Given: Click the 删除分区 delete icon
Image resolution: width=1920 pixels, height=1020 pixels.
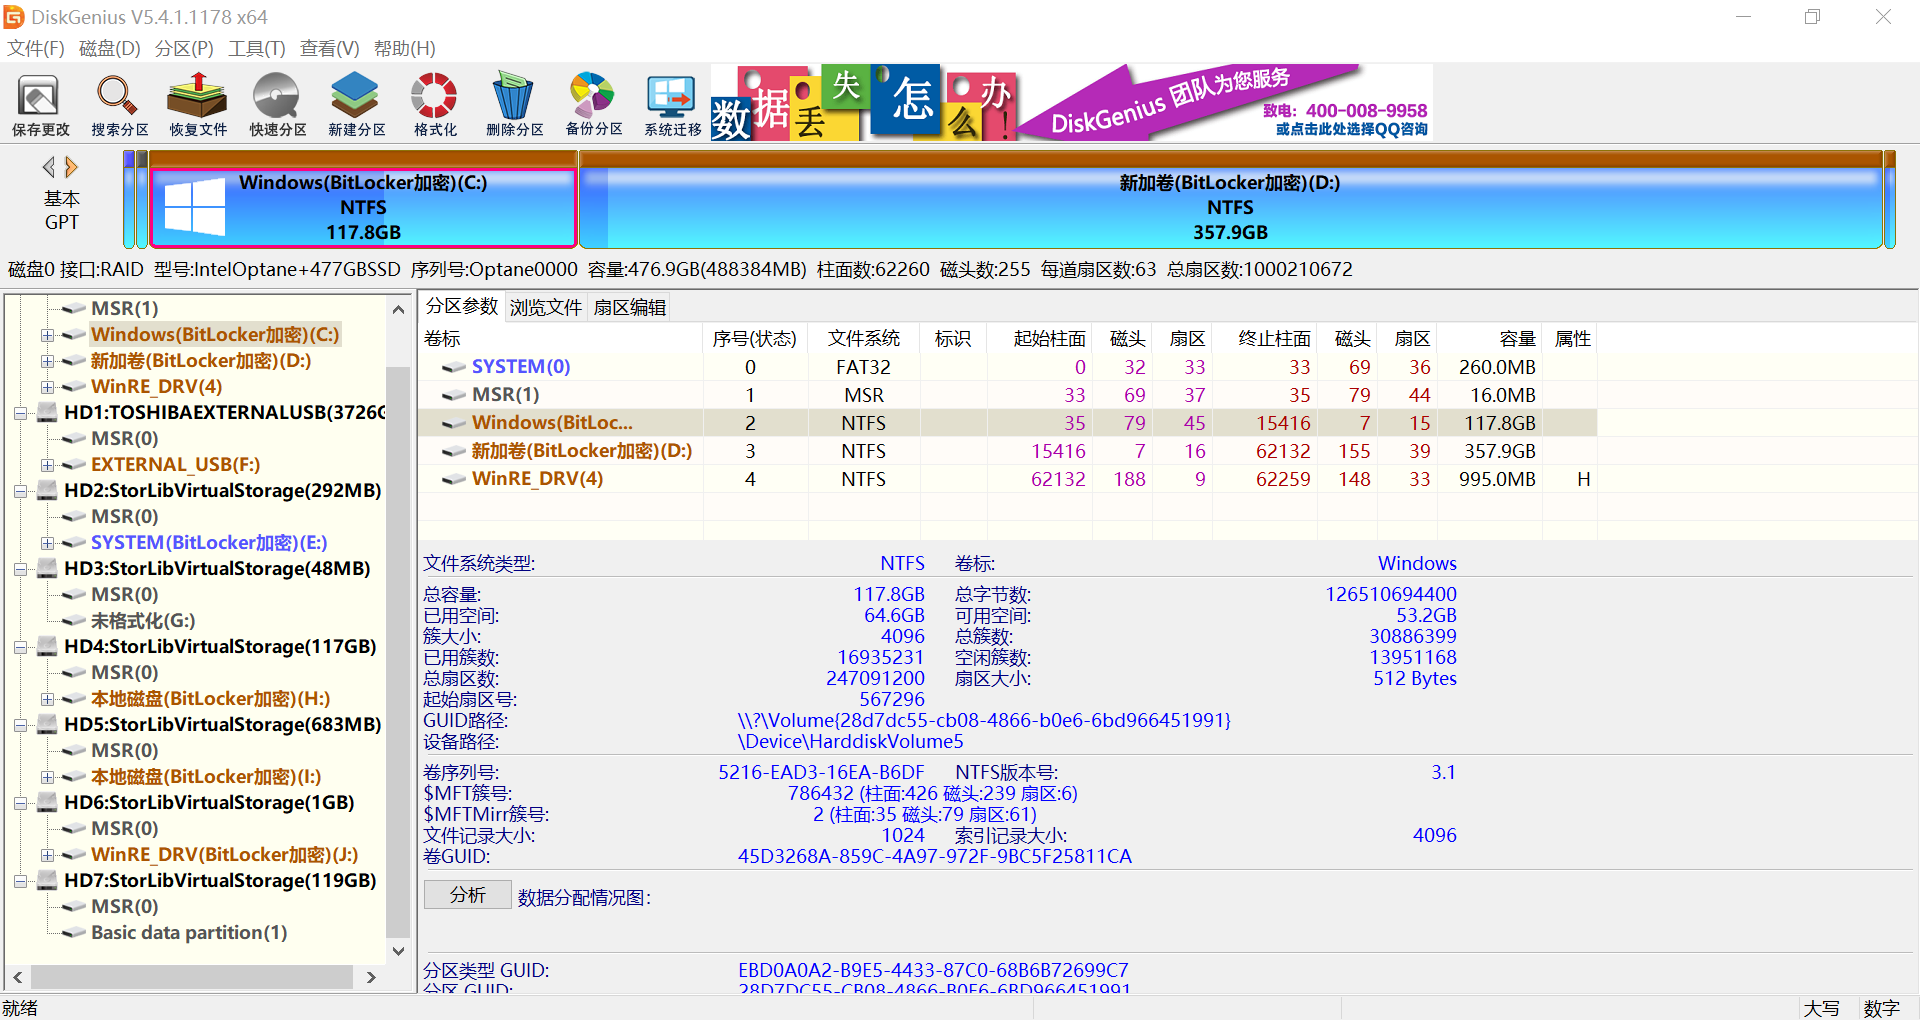Looking at the screenshot, I should [513, 103].
